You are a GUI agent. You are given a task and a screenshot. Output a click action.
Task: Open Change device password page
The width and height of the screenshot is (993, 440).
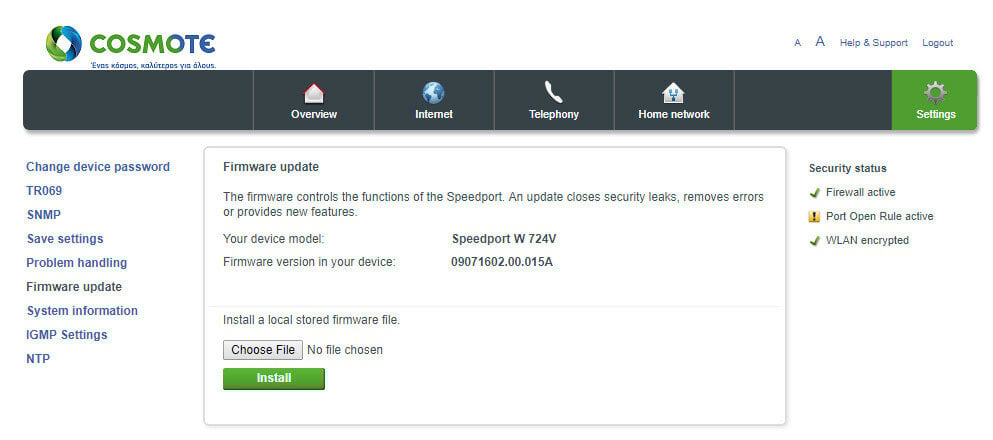pos(98,167)
